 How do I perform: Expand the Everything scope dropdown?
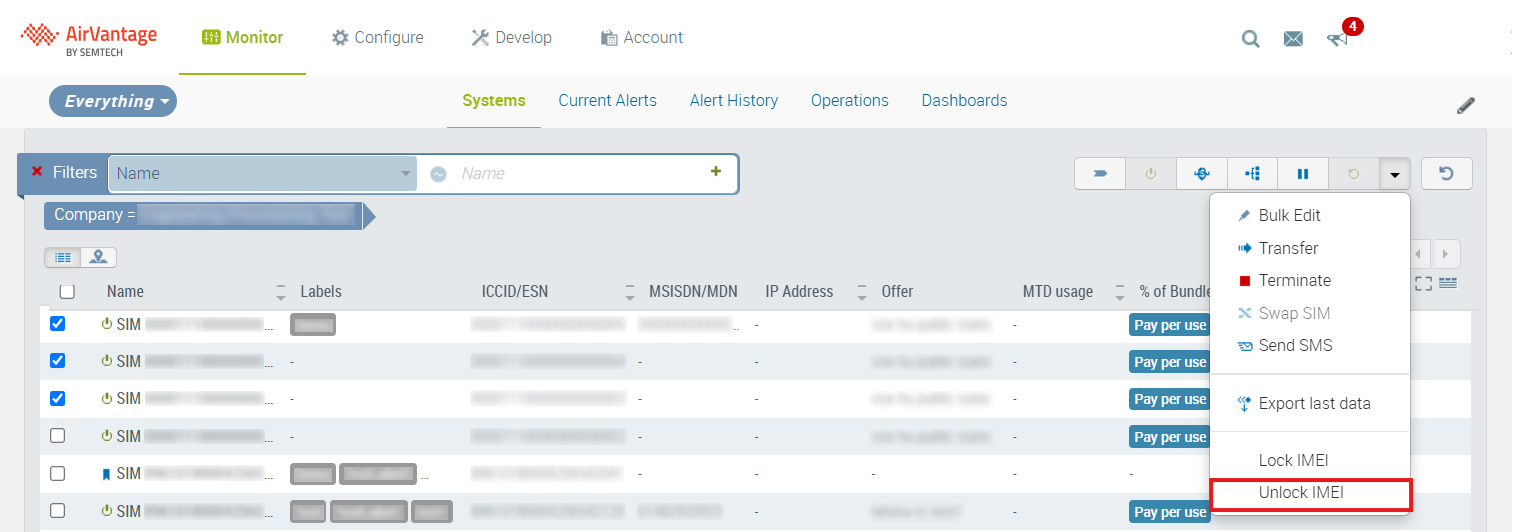(113, 101)
